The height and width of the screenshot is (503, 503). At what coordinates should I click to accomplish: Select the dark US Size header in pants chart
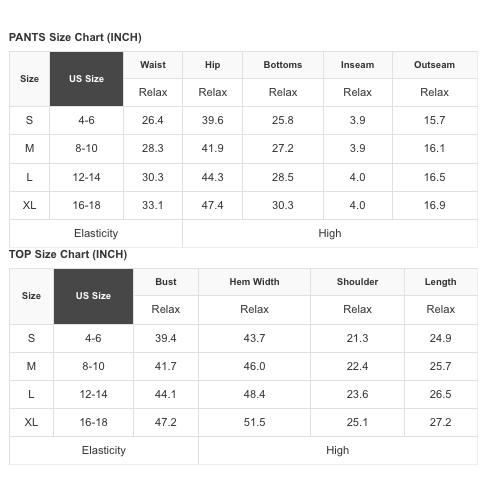point(86,79)
